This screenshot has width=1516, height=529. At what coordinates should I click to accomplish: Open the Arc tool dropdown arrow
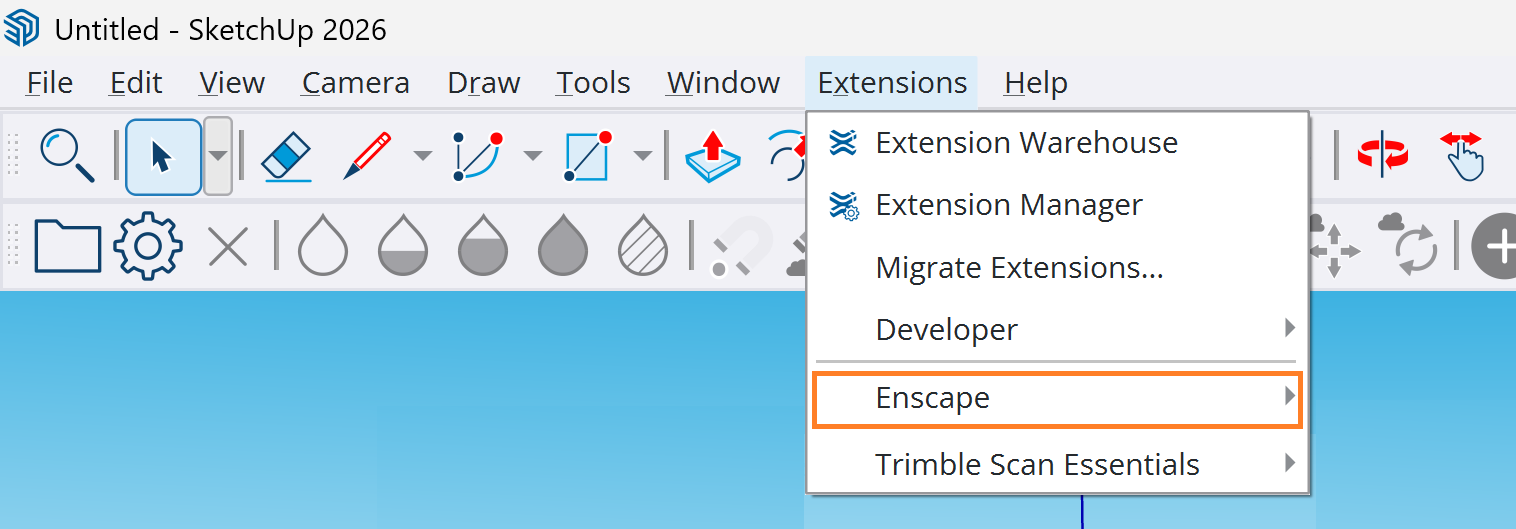coord(533,156)
